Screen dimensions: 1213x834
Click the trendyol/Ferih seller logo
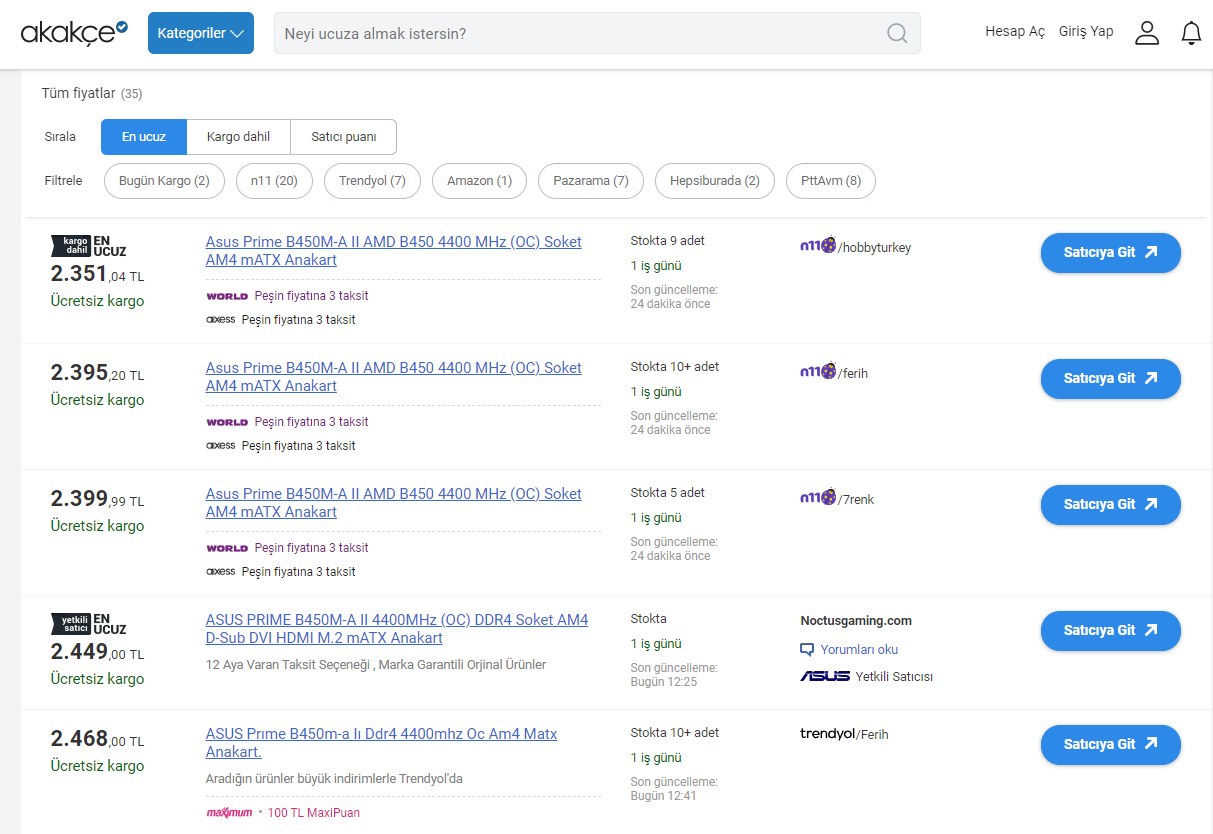coord(828,734)
